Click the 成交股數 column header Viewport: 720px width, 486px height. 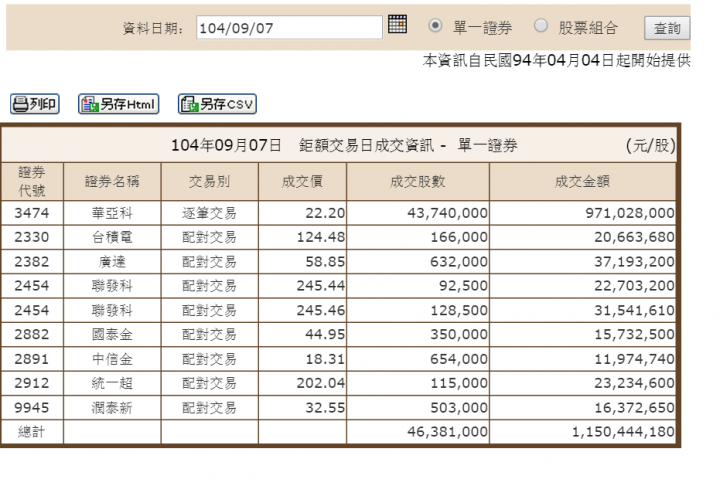pos(418,181)
